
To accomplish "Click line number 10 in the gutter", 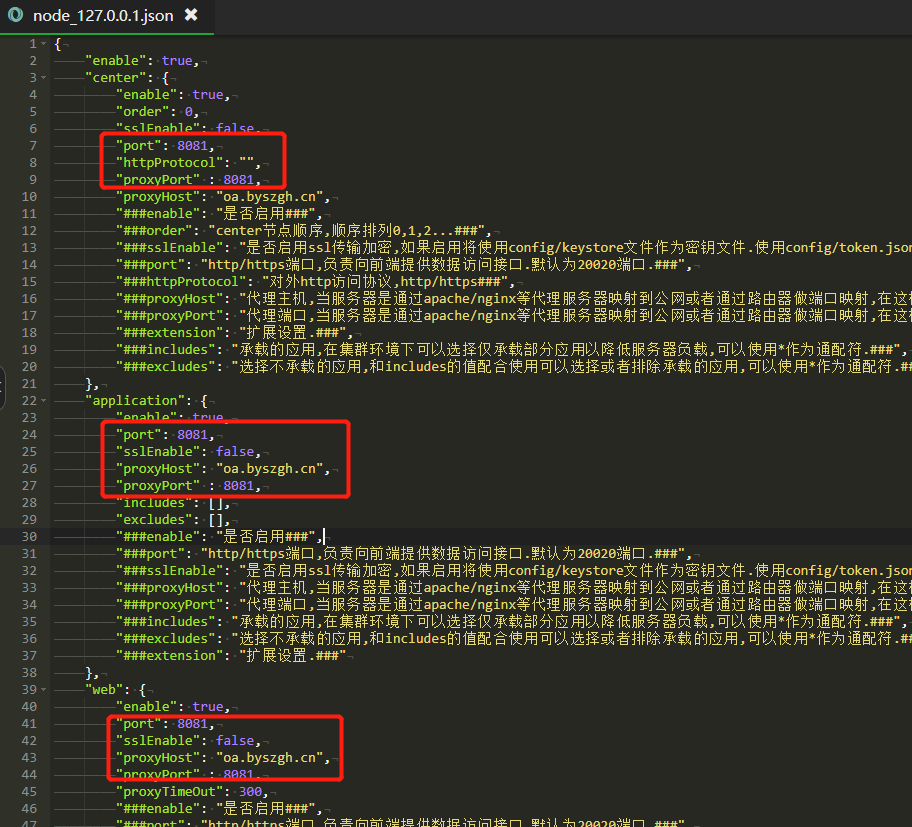I will click(32, 197).
